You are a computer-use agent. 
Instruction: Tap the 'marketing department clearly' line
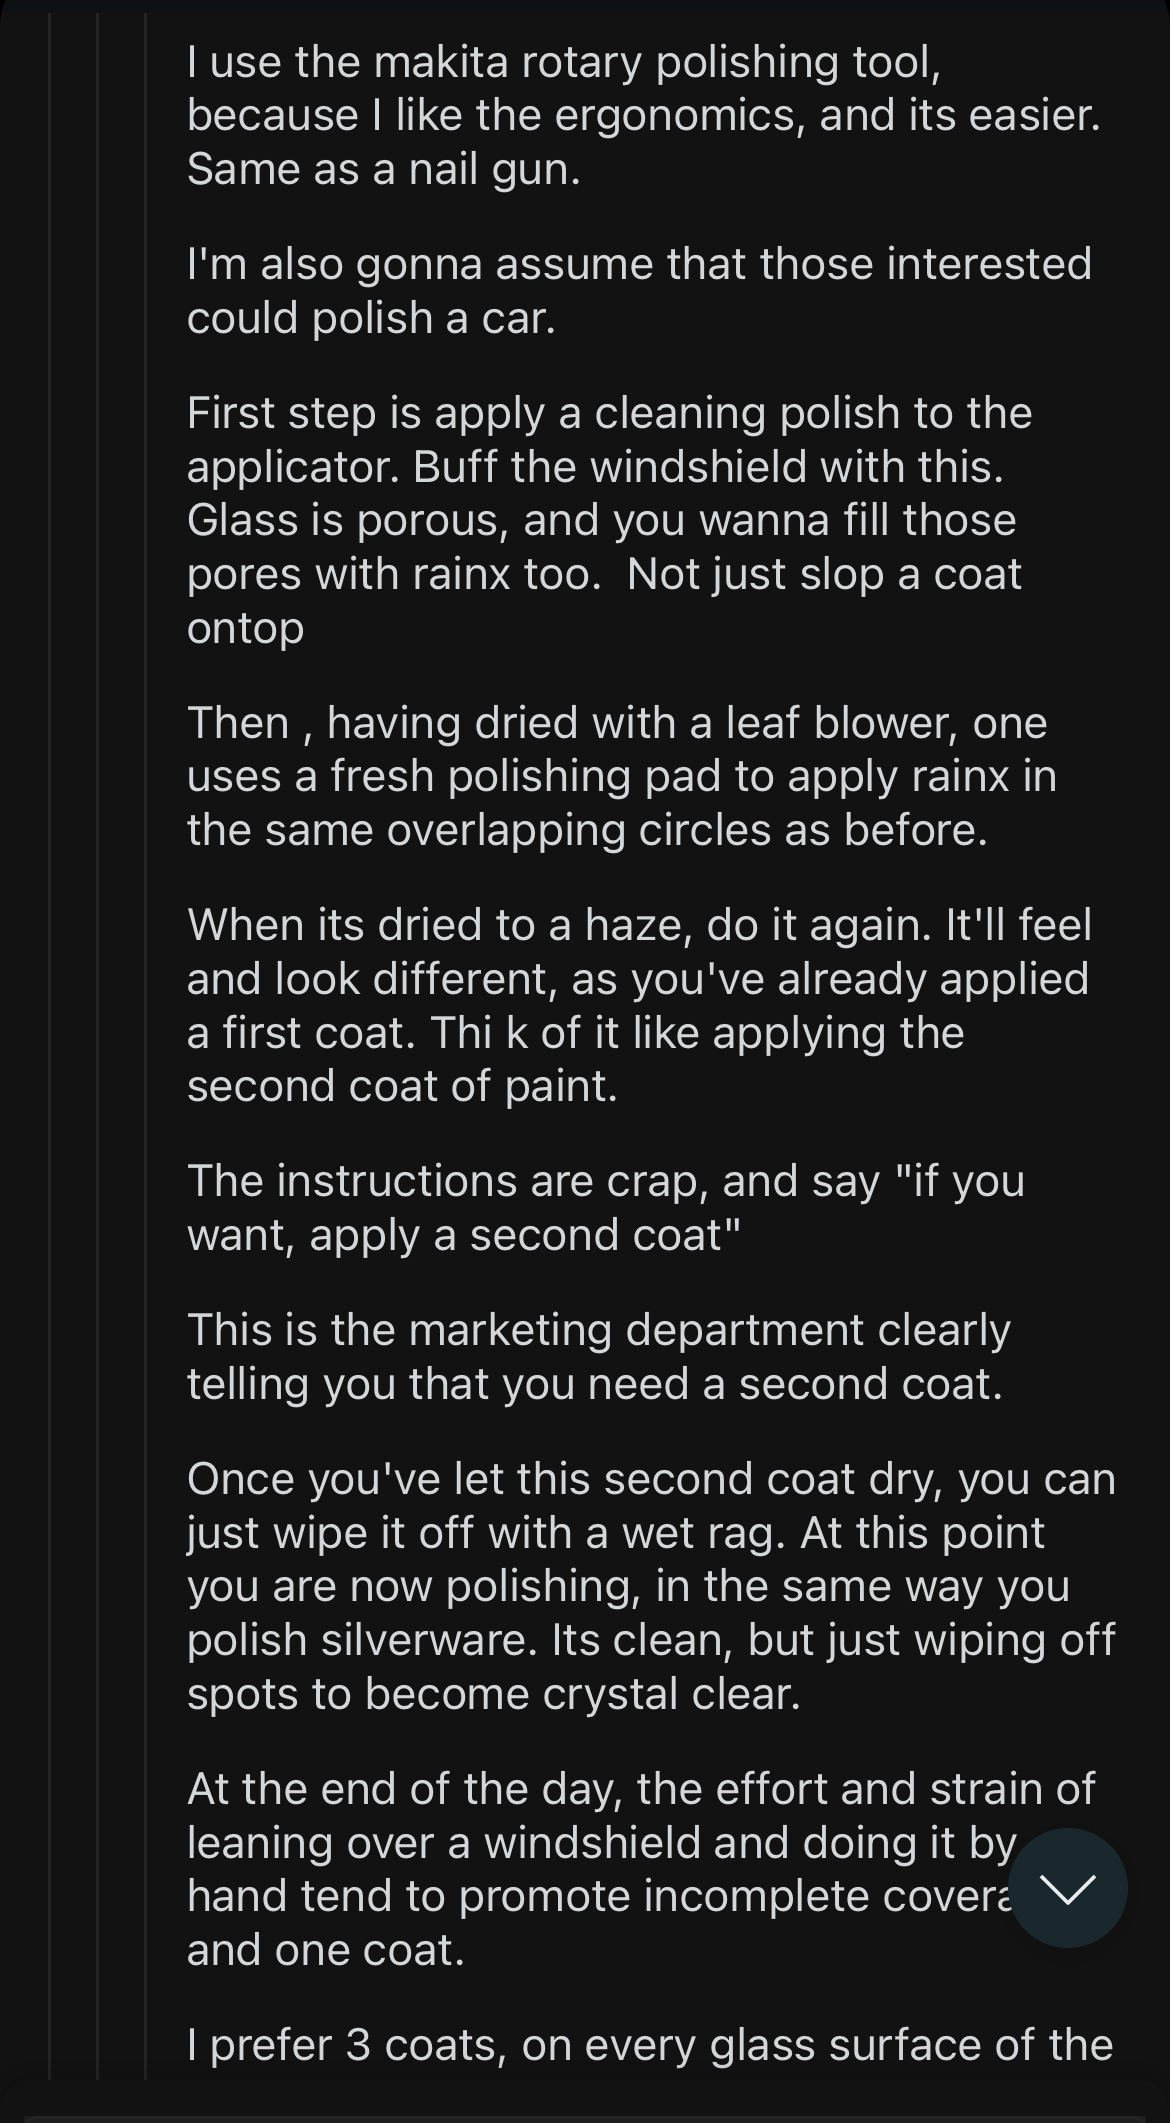coord(599,1330)
